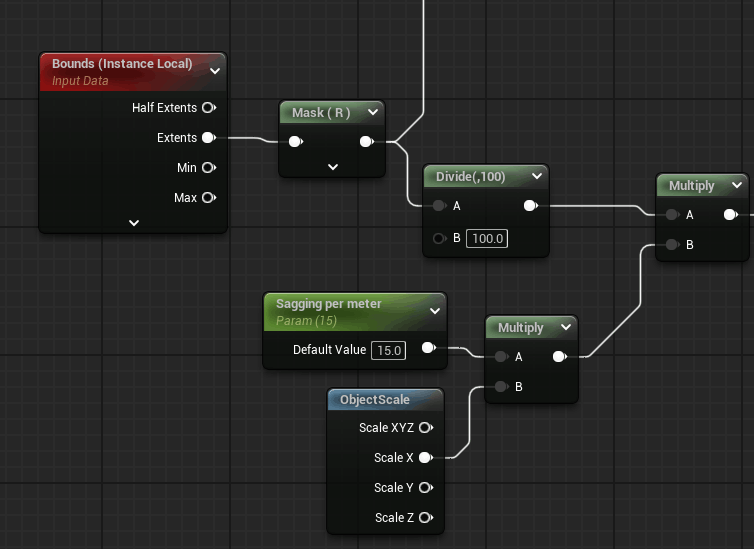
Task: Click the 'Half Extents' label
Action: pos(164,108)
